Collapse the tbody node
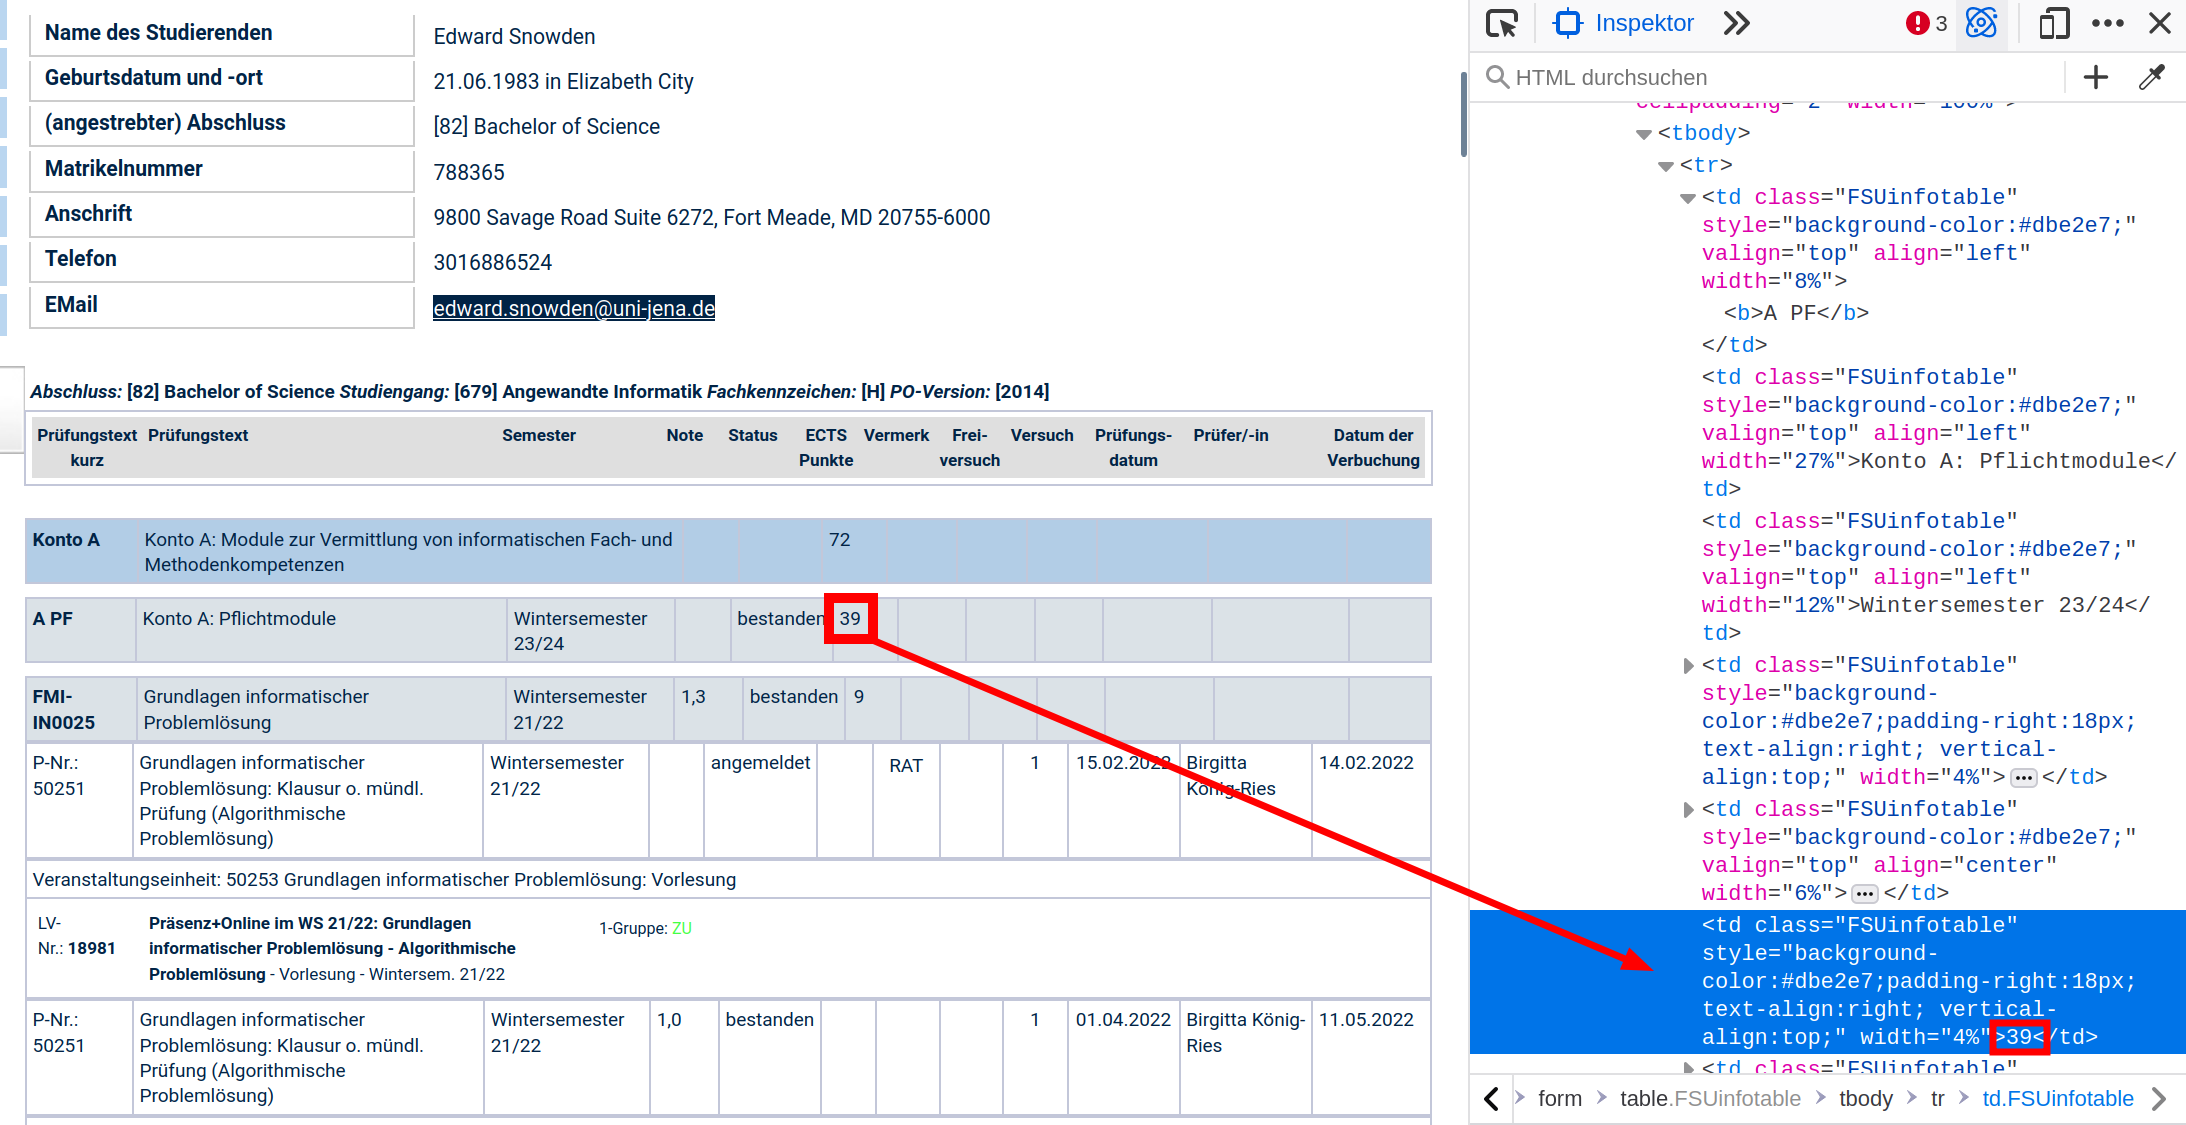 click(x=1644, y=134)
